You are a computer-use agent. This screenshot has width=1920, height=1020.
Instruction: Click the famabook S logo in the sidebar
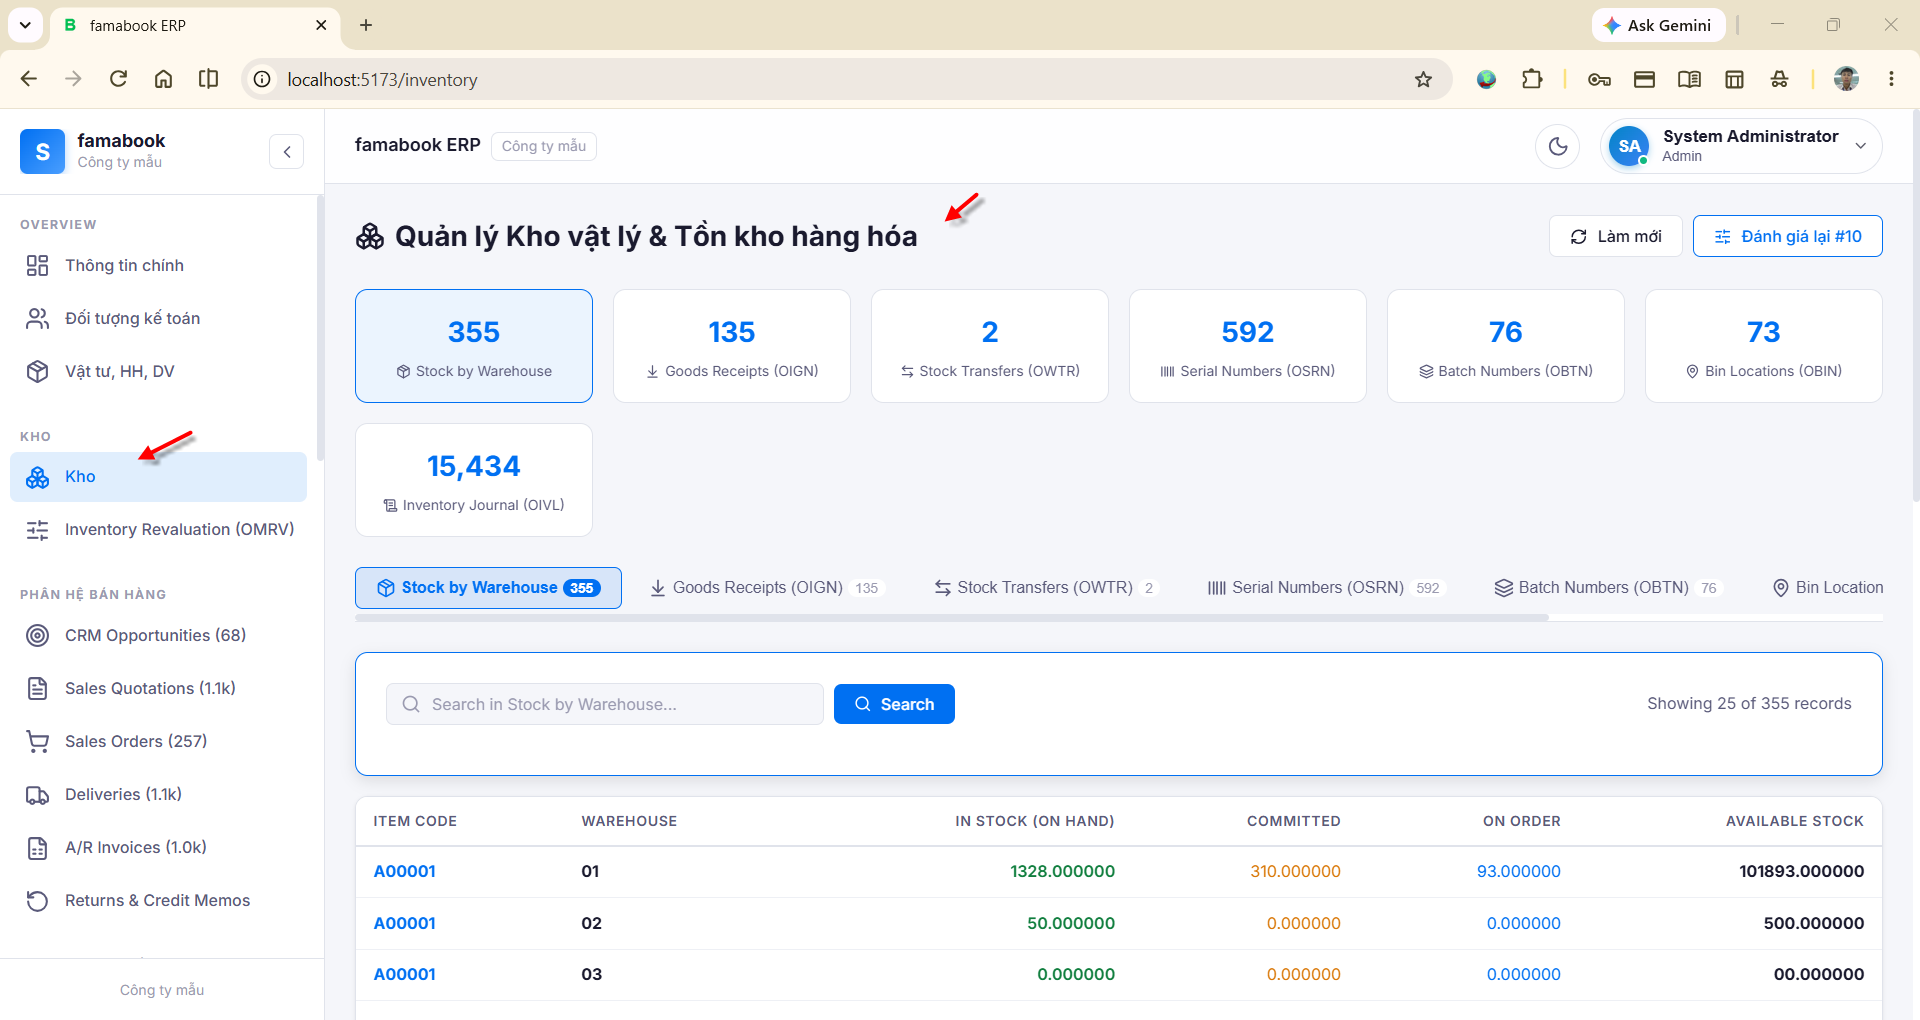point(42,152)
